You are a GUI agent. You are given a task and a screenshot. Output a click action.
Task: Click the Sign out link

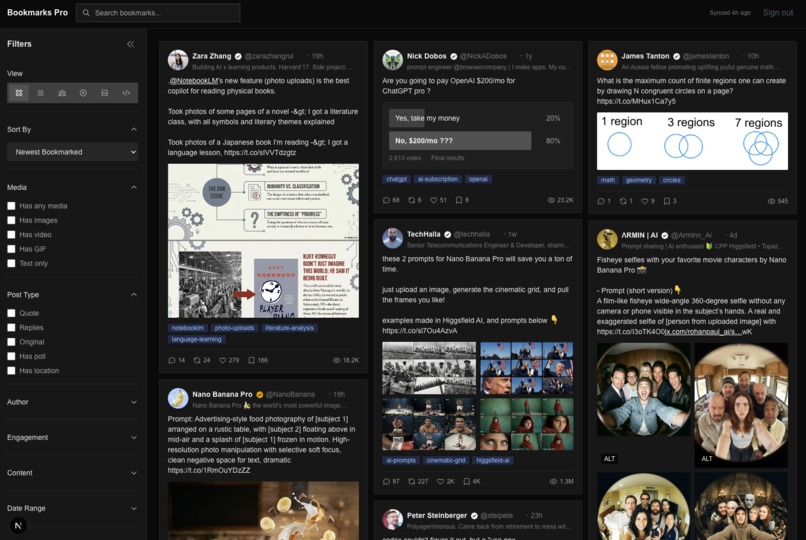tap(777, 12)
